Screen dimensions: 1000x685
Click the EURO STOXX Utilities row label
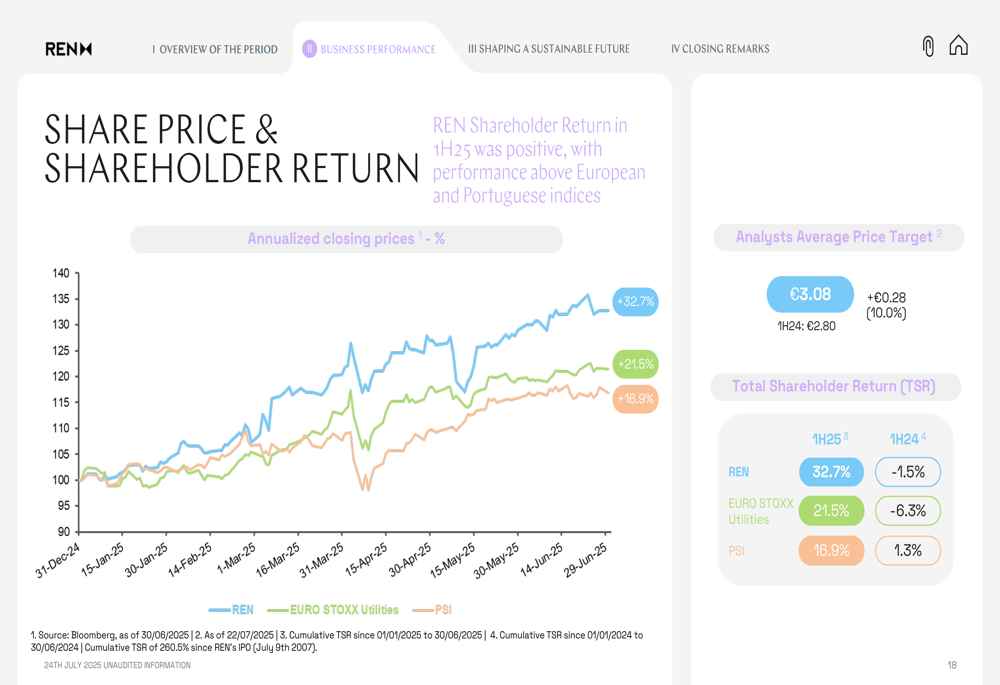pyautogui.click(x=760, y=512)
